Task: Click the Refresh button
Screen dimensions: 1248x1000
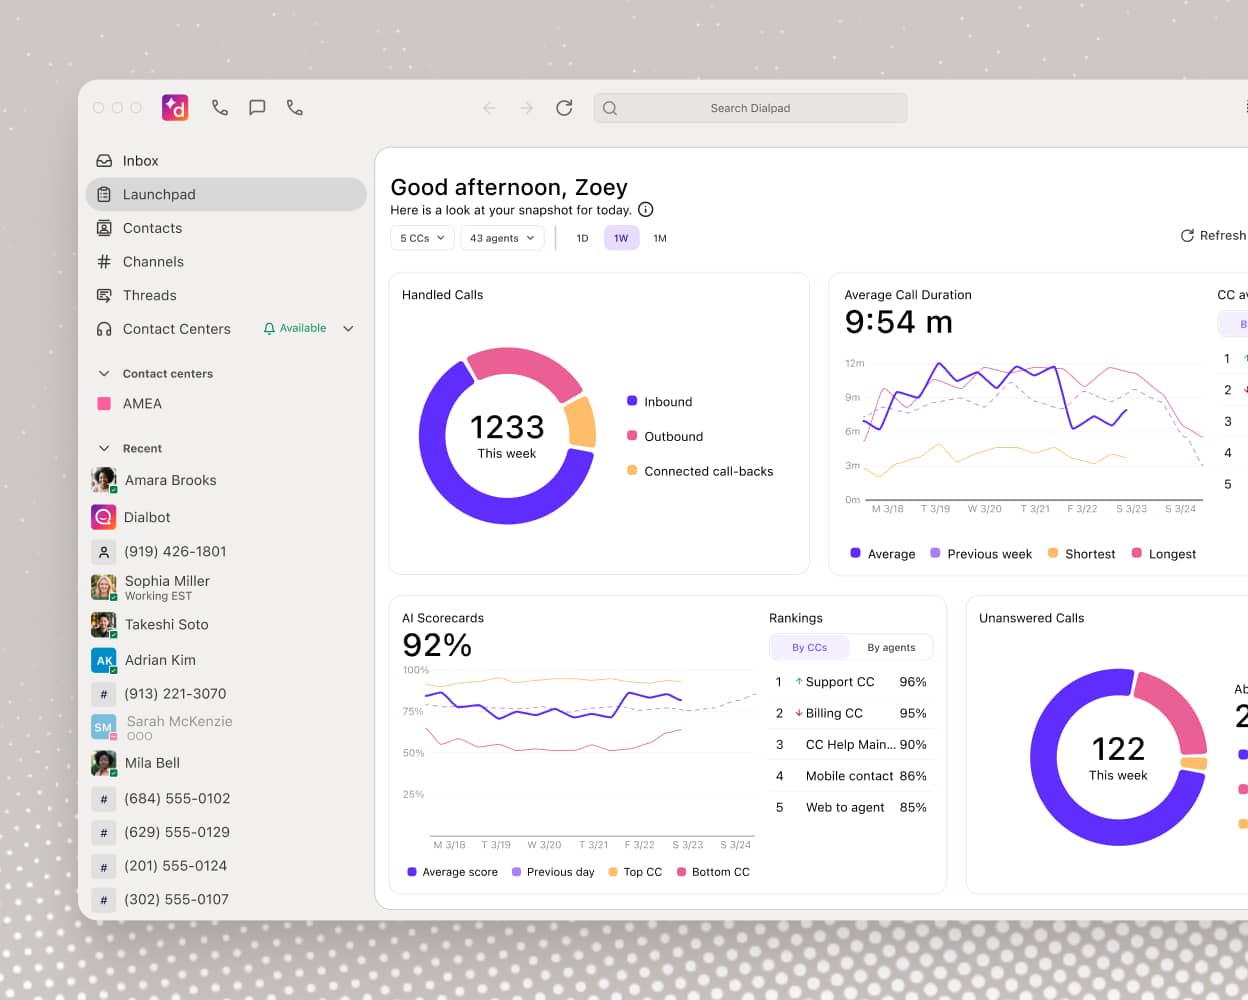Action: tap(1213, 235)
